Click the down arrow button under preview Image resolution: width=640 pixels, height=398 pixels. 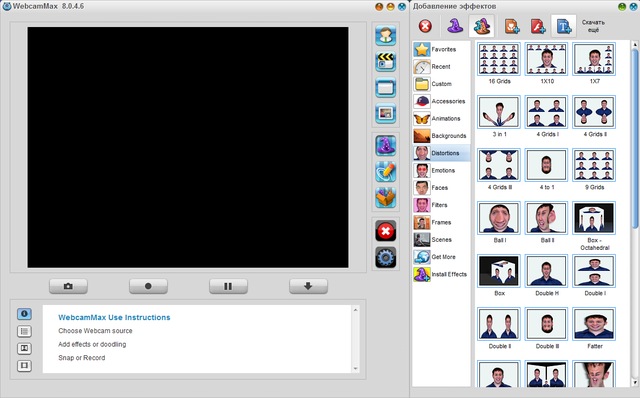pos(308,286)
